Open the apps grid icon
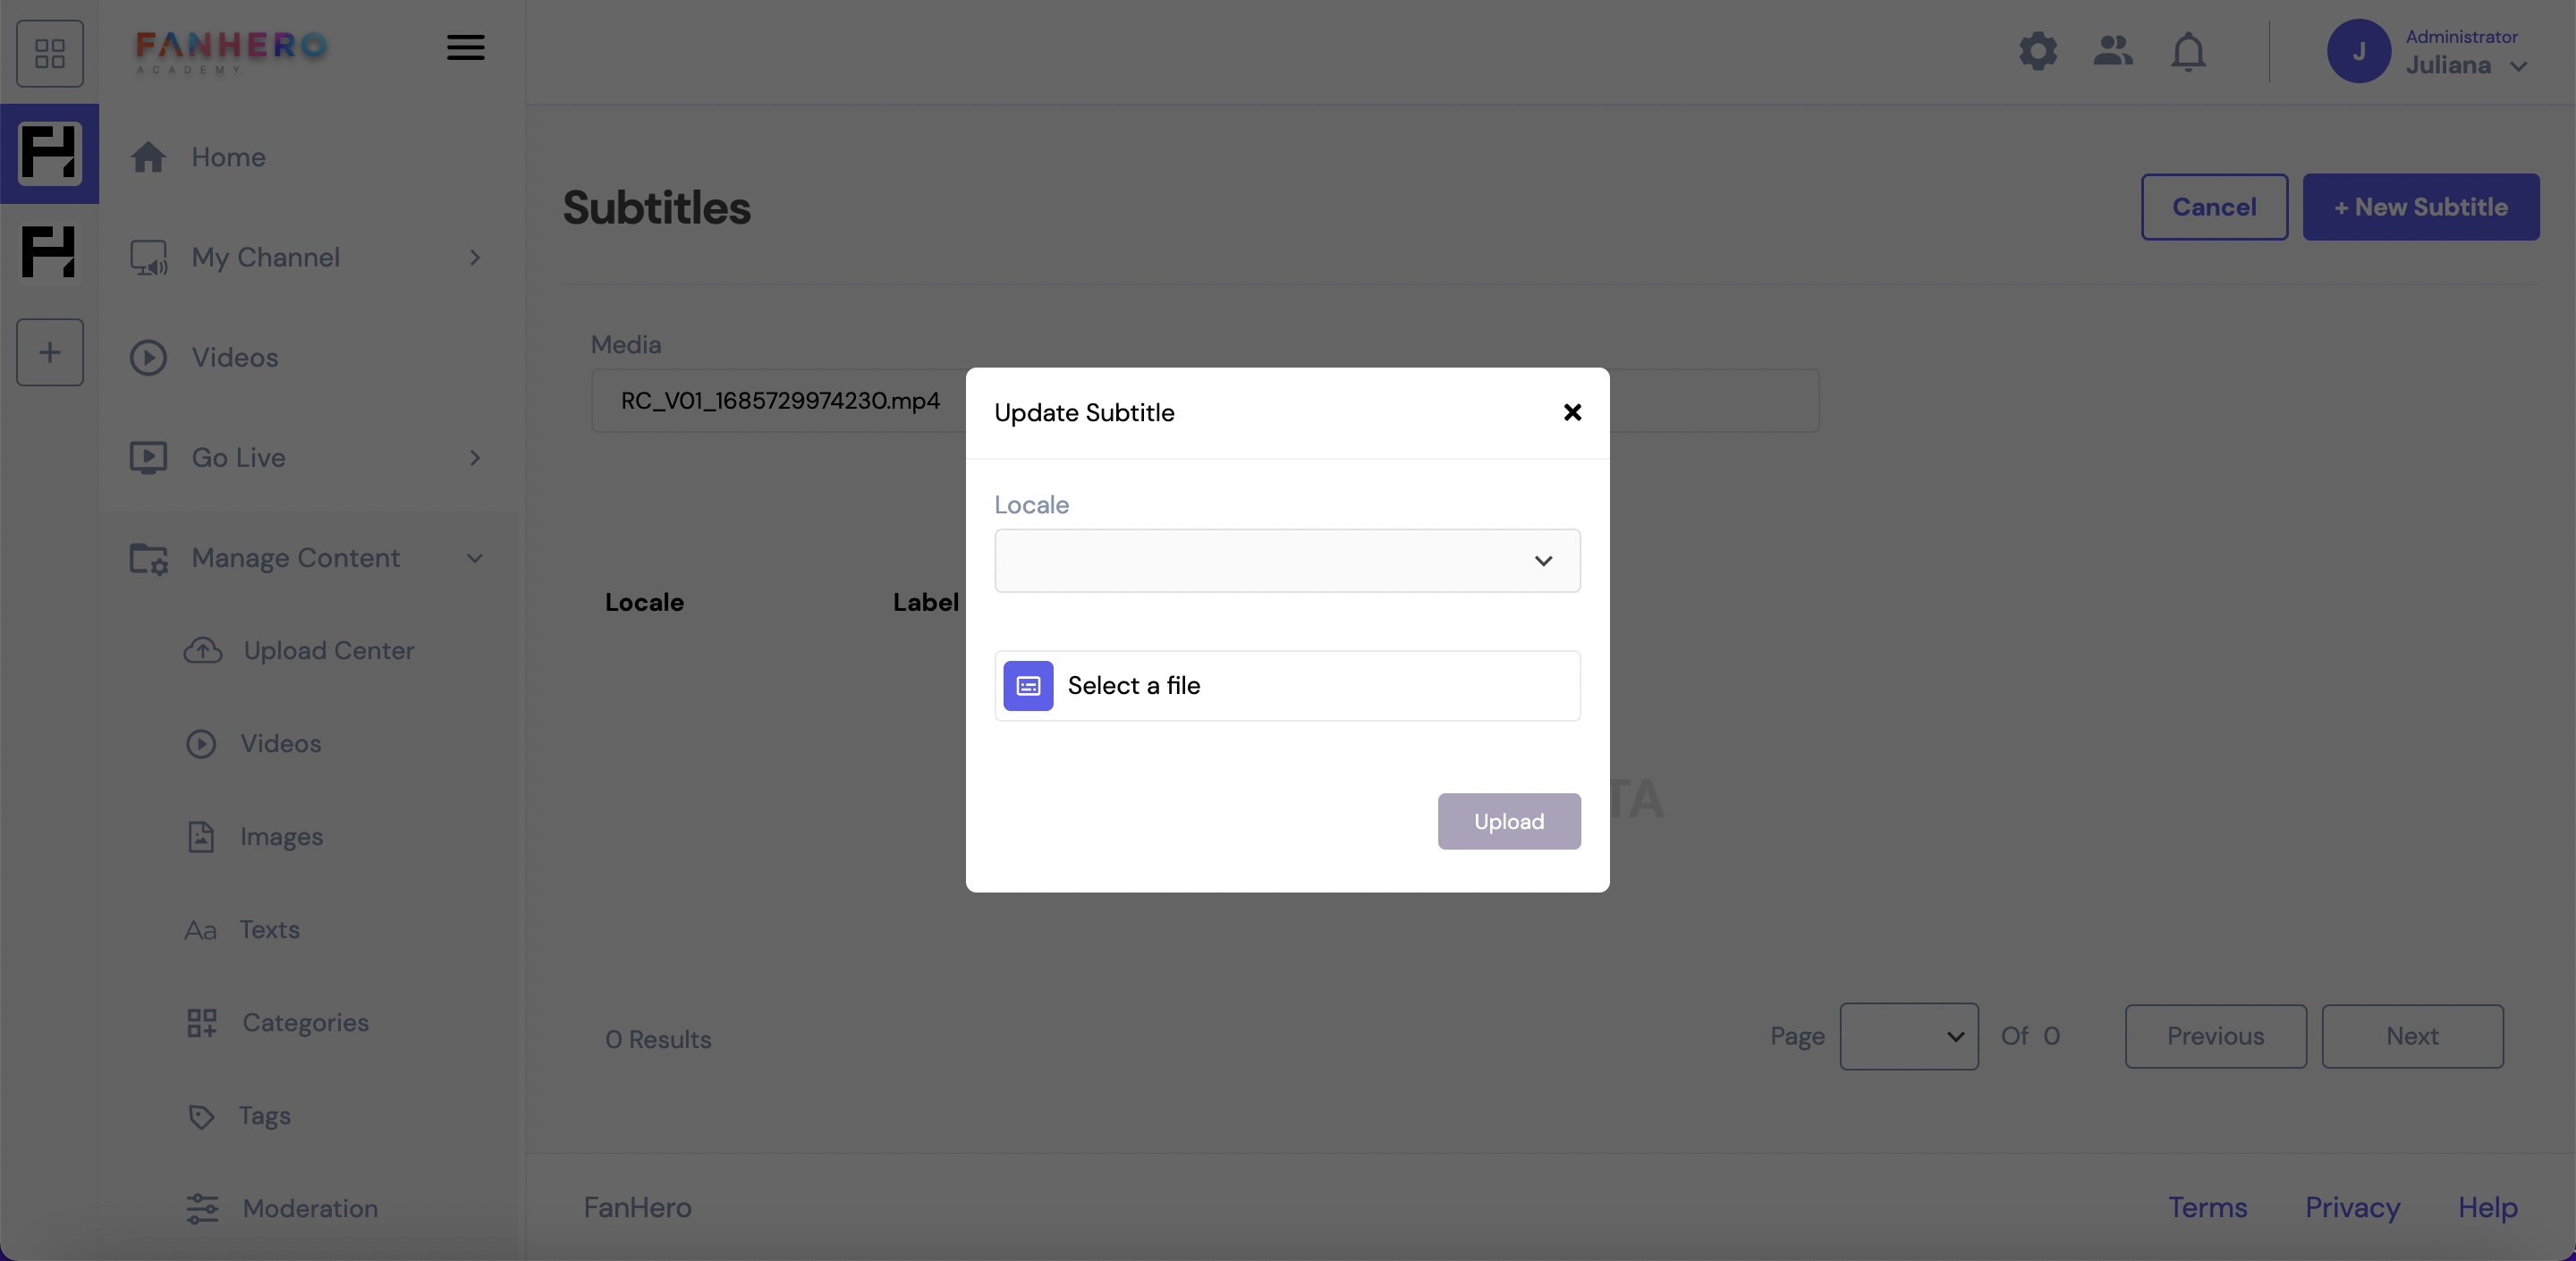Screen dimensions: 2576x1261 point(49,53)
